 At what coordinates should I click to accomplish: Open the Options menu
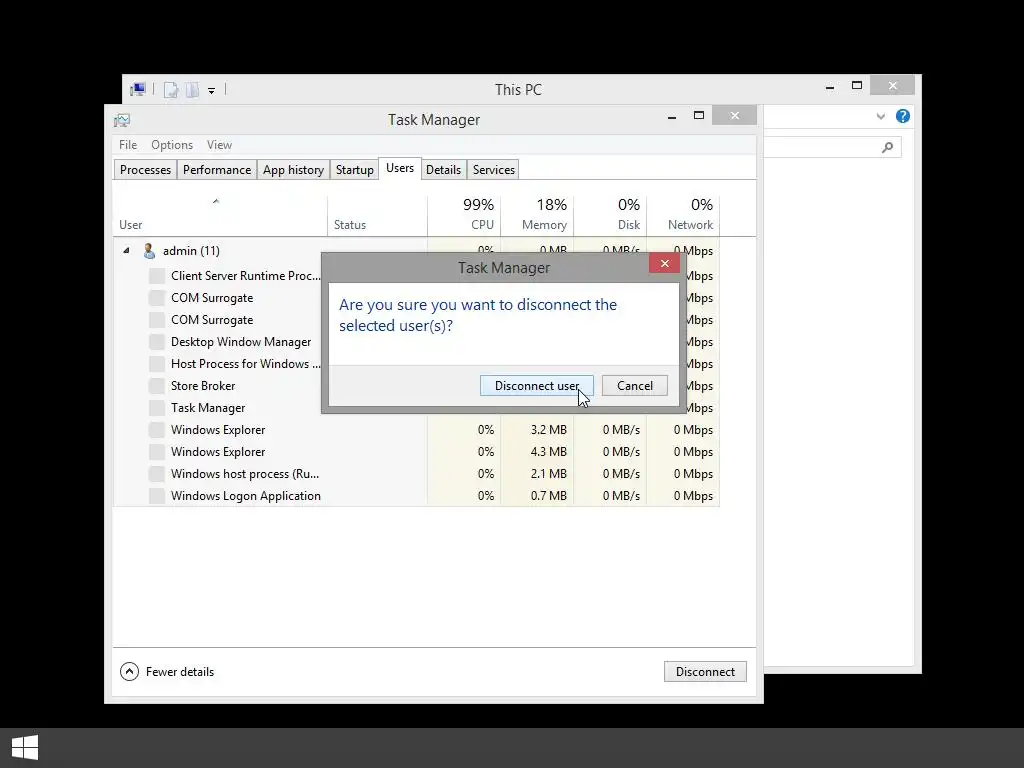[x=172, y=145]
